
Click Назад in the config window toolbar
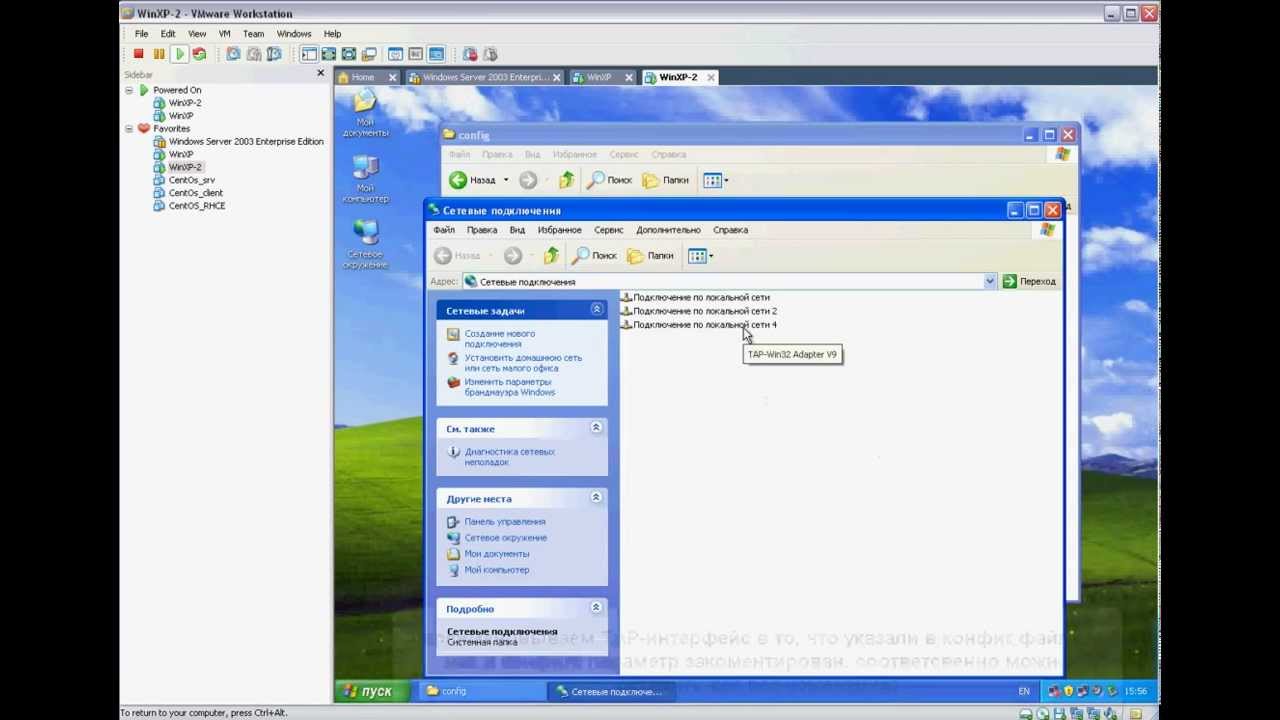pos(473,180)
